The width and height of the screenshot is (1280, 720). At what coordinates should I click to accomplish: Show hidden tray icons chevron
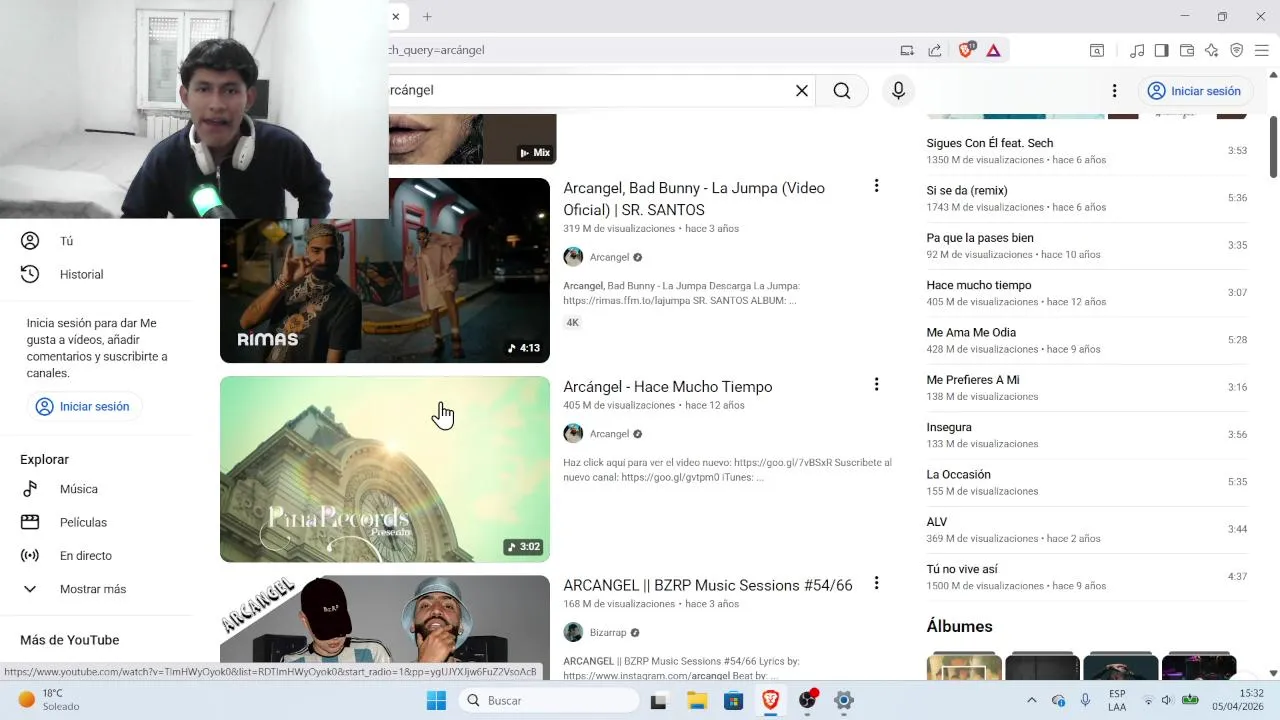[1032, 701]
